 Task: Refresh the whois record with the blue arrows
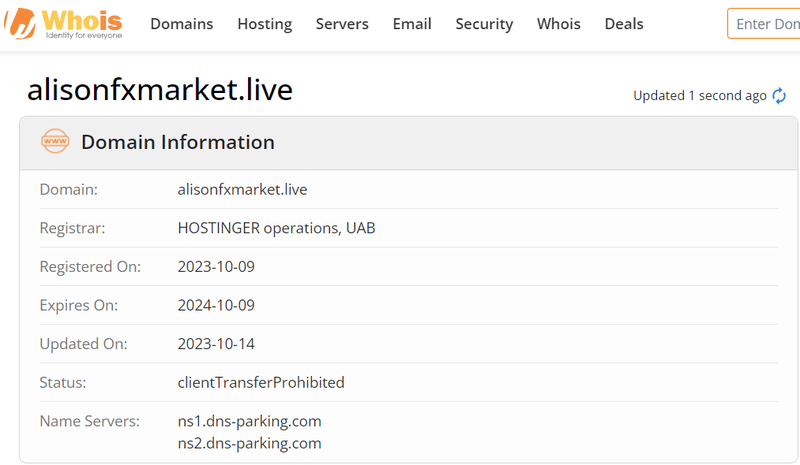[x=779, y=95]
